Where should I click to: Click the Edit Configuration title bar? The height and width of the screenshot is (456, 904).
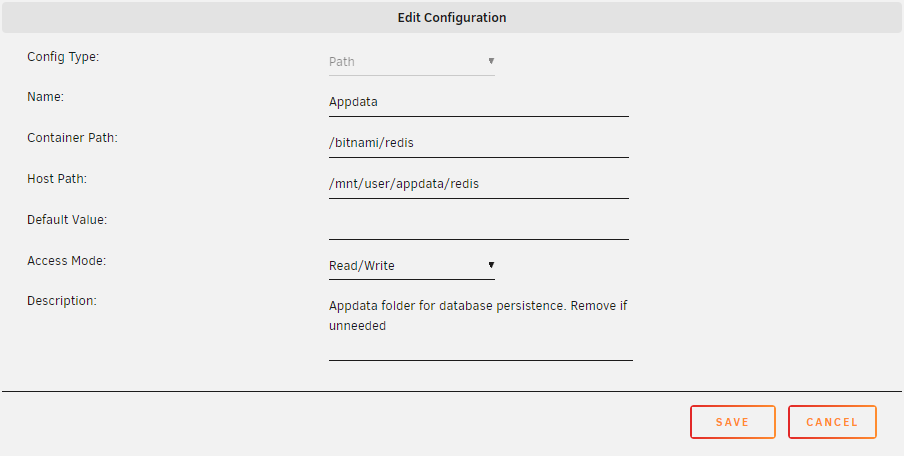point(452,17)
